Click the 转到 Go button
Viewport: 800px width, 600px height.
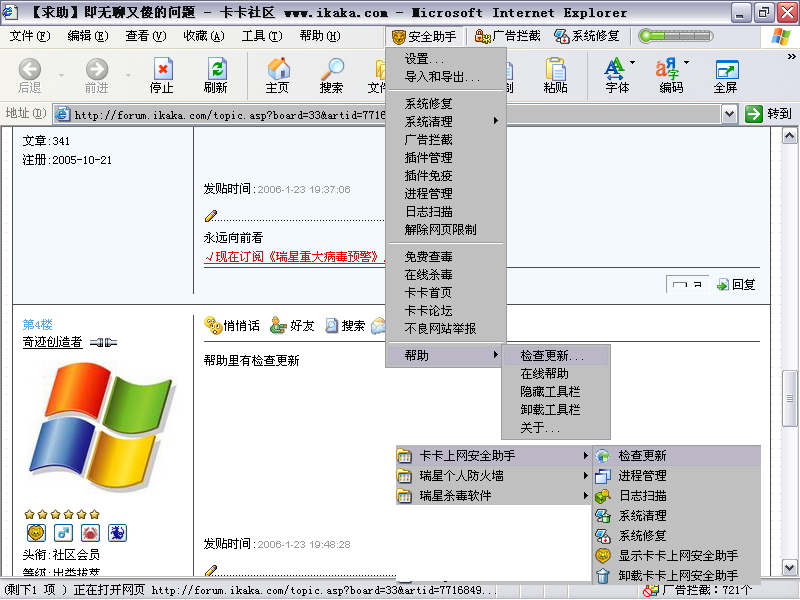pyautogui.click(x=768, y=114)
